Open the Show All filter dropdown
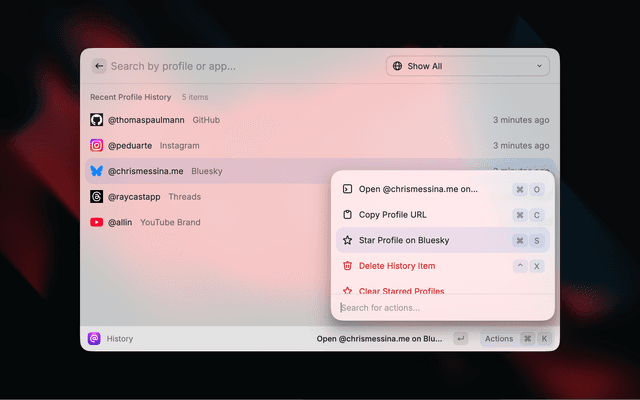The height and width of the screenshot is (400, 640). pyautogui.click(x=467, y=66)
